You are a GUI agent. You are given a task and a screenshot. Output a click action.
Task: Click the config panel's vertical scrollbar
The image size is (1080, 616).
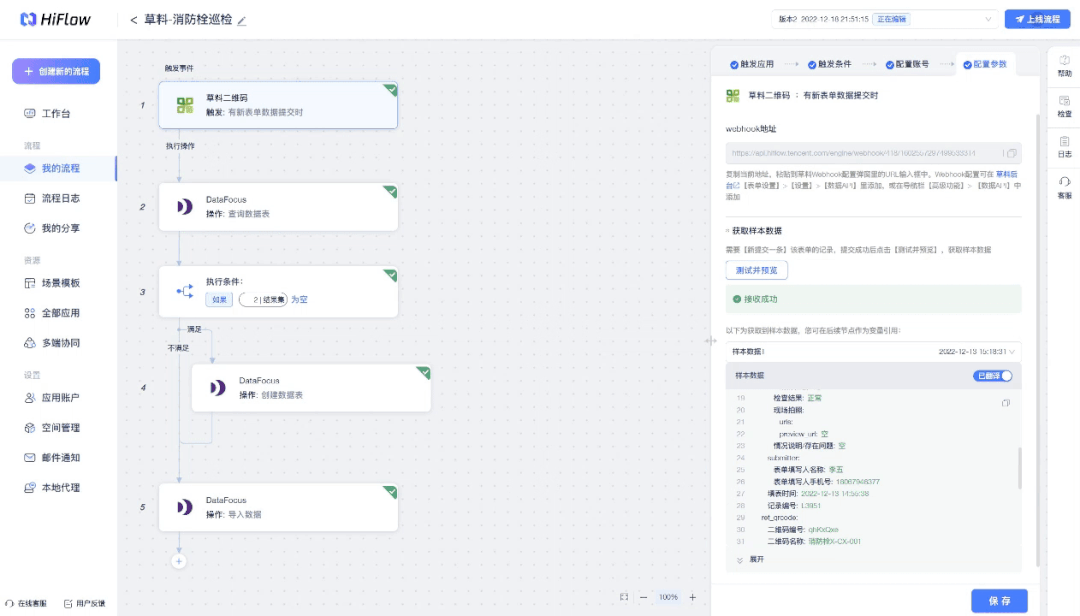click(1037, 338)
